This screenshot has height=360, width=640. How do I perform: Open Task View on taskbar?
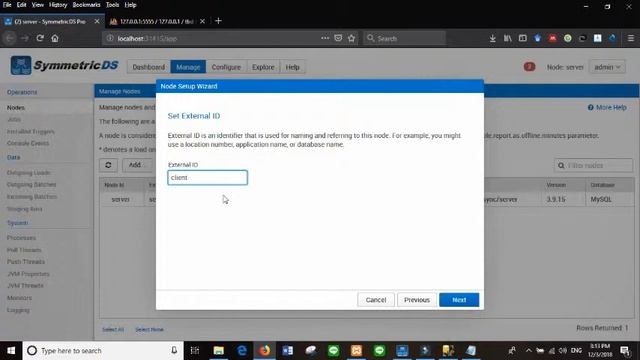tap(195, 351)
